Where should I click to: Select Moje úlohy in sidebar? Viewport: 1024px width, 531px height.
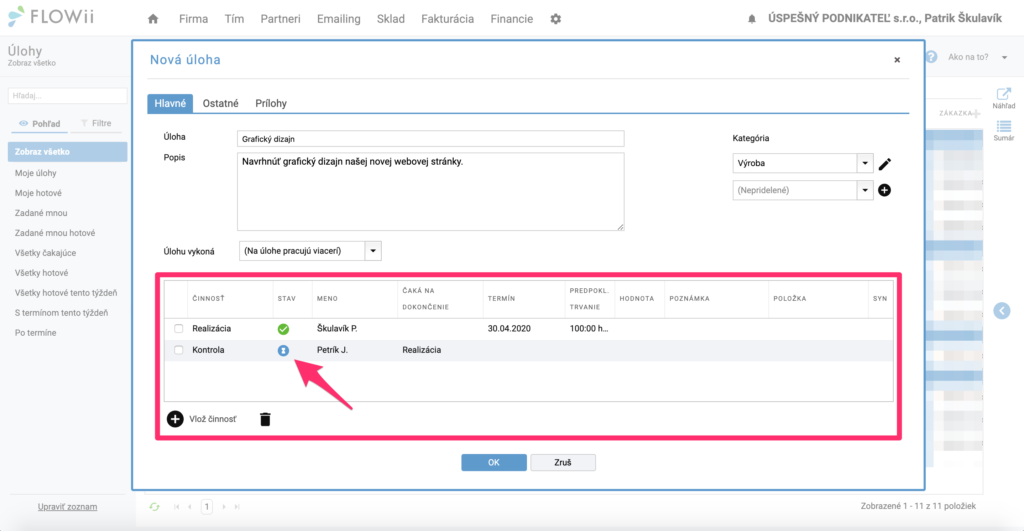(36, 173)
